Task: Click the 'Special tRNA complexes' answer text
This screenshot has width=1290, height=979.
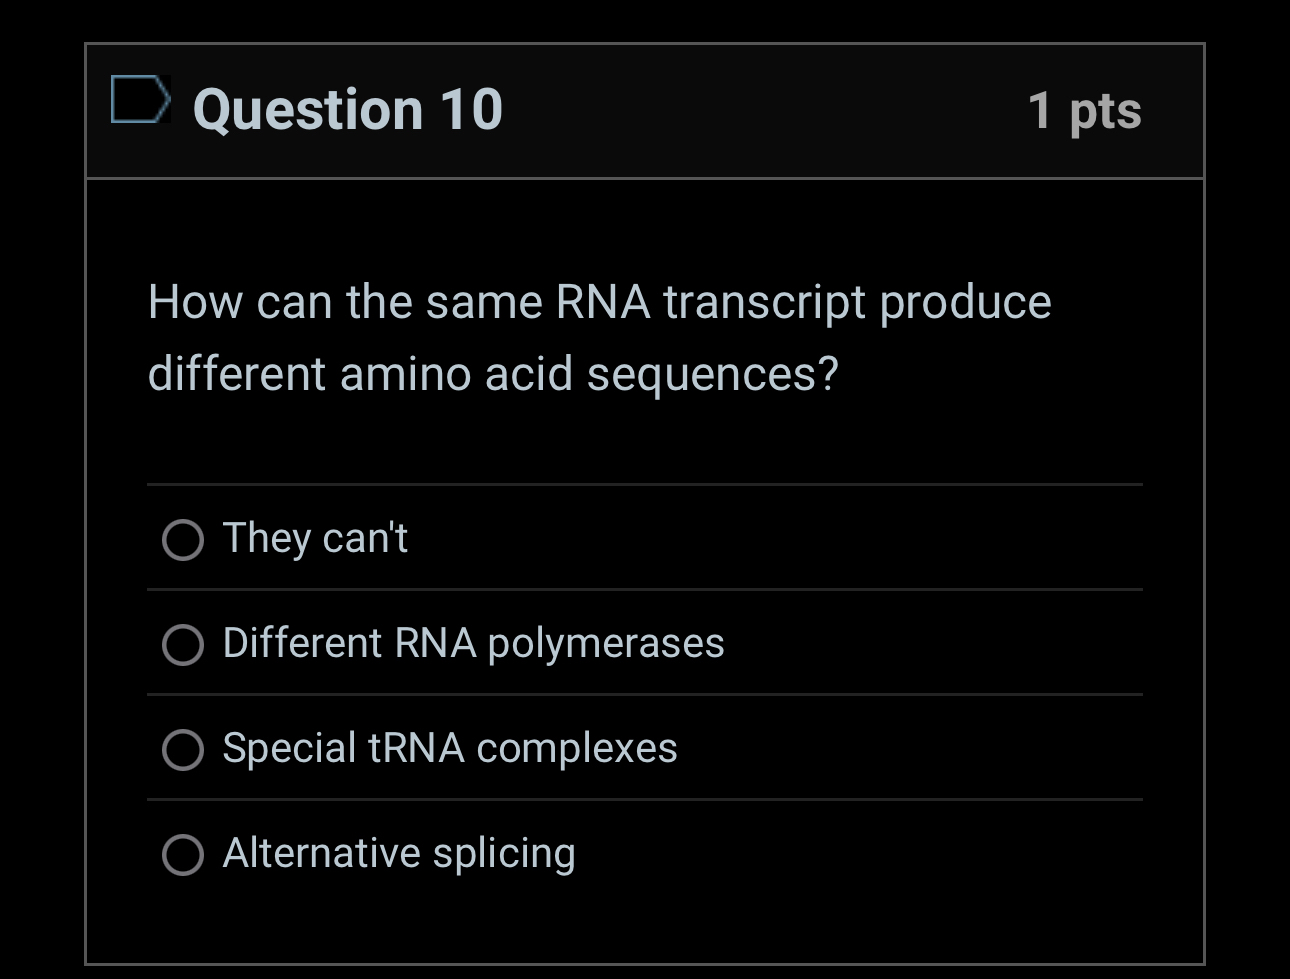Action: click(x=450, y=748)
